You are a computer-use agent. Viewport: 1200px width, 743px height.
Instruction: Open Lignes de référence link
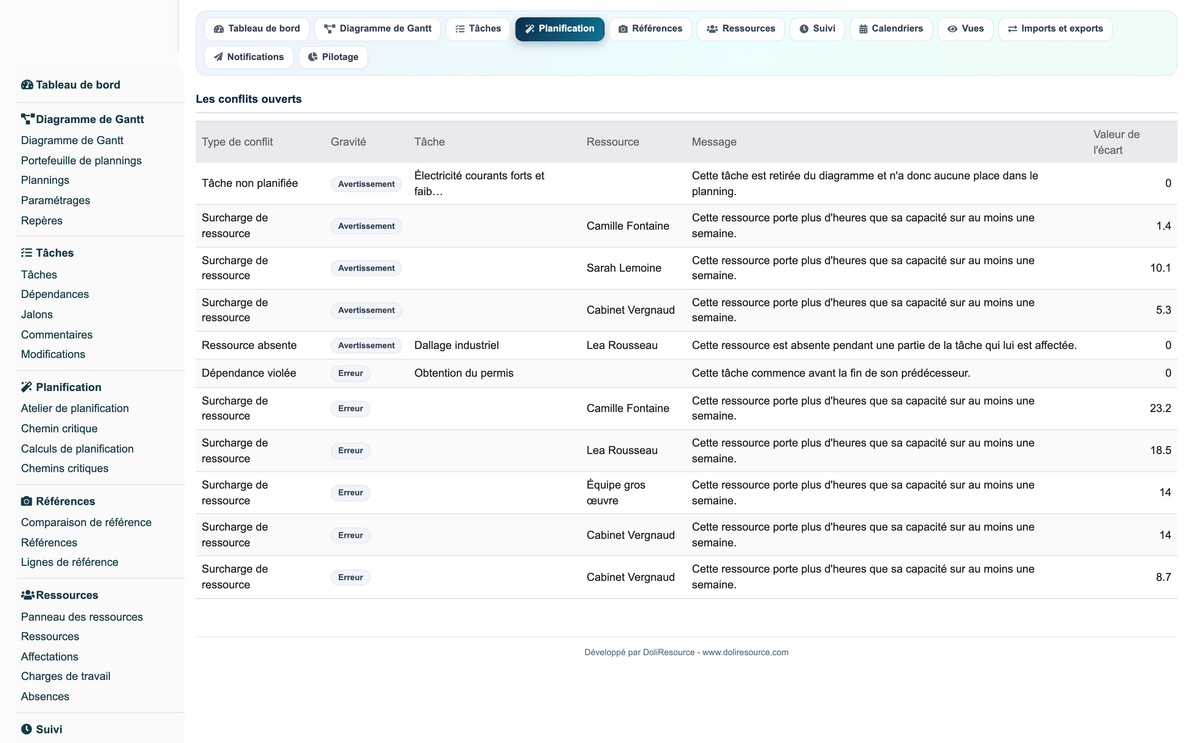tap(70, 562)
